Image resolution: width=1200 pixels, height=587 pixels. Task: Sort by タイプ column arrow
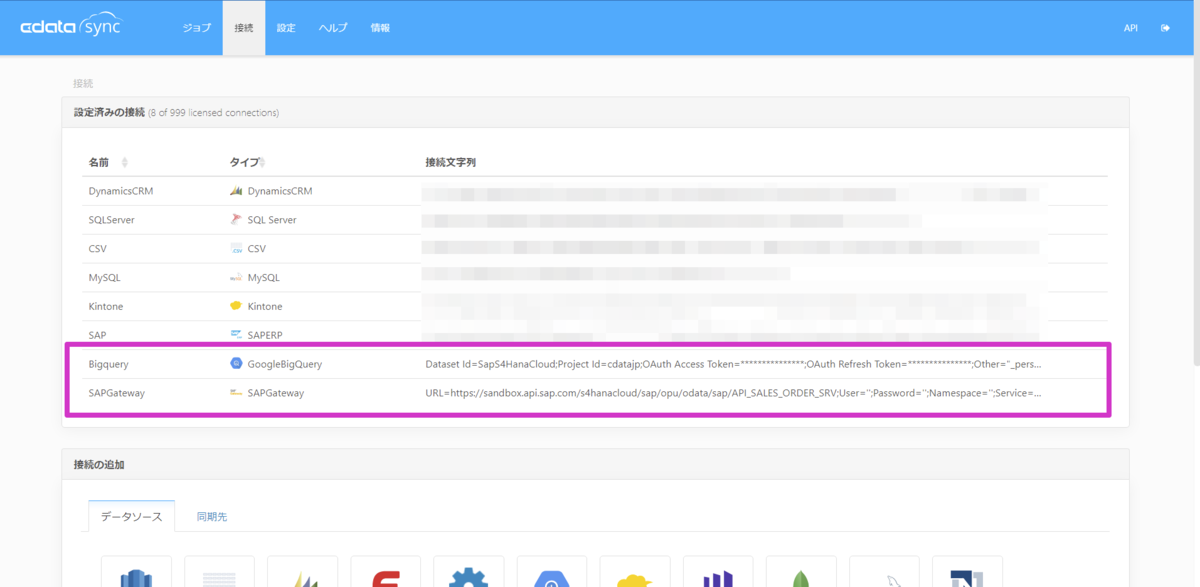pyautogui.click(x=262, y=162)
